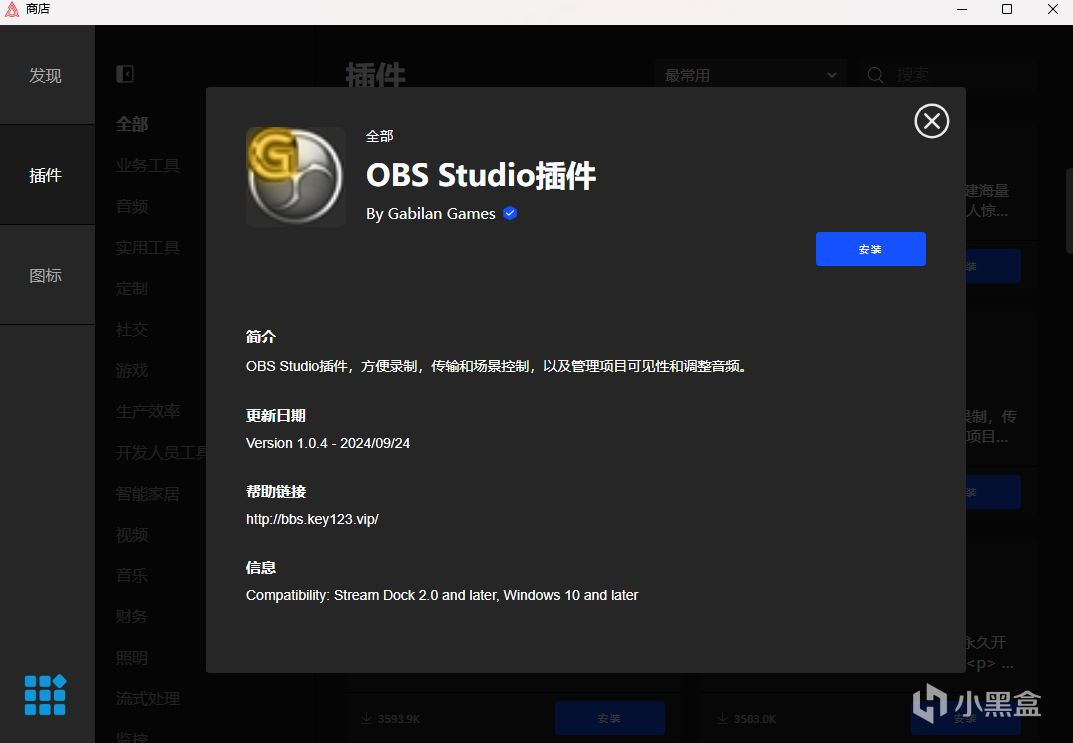Minimize the 商店 window

[x=961, y=9]
